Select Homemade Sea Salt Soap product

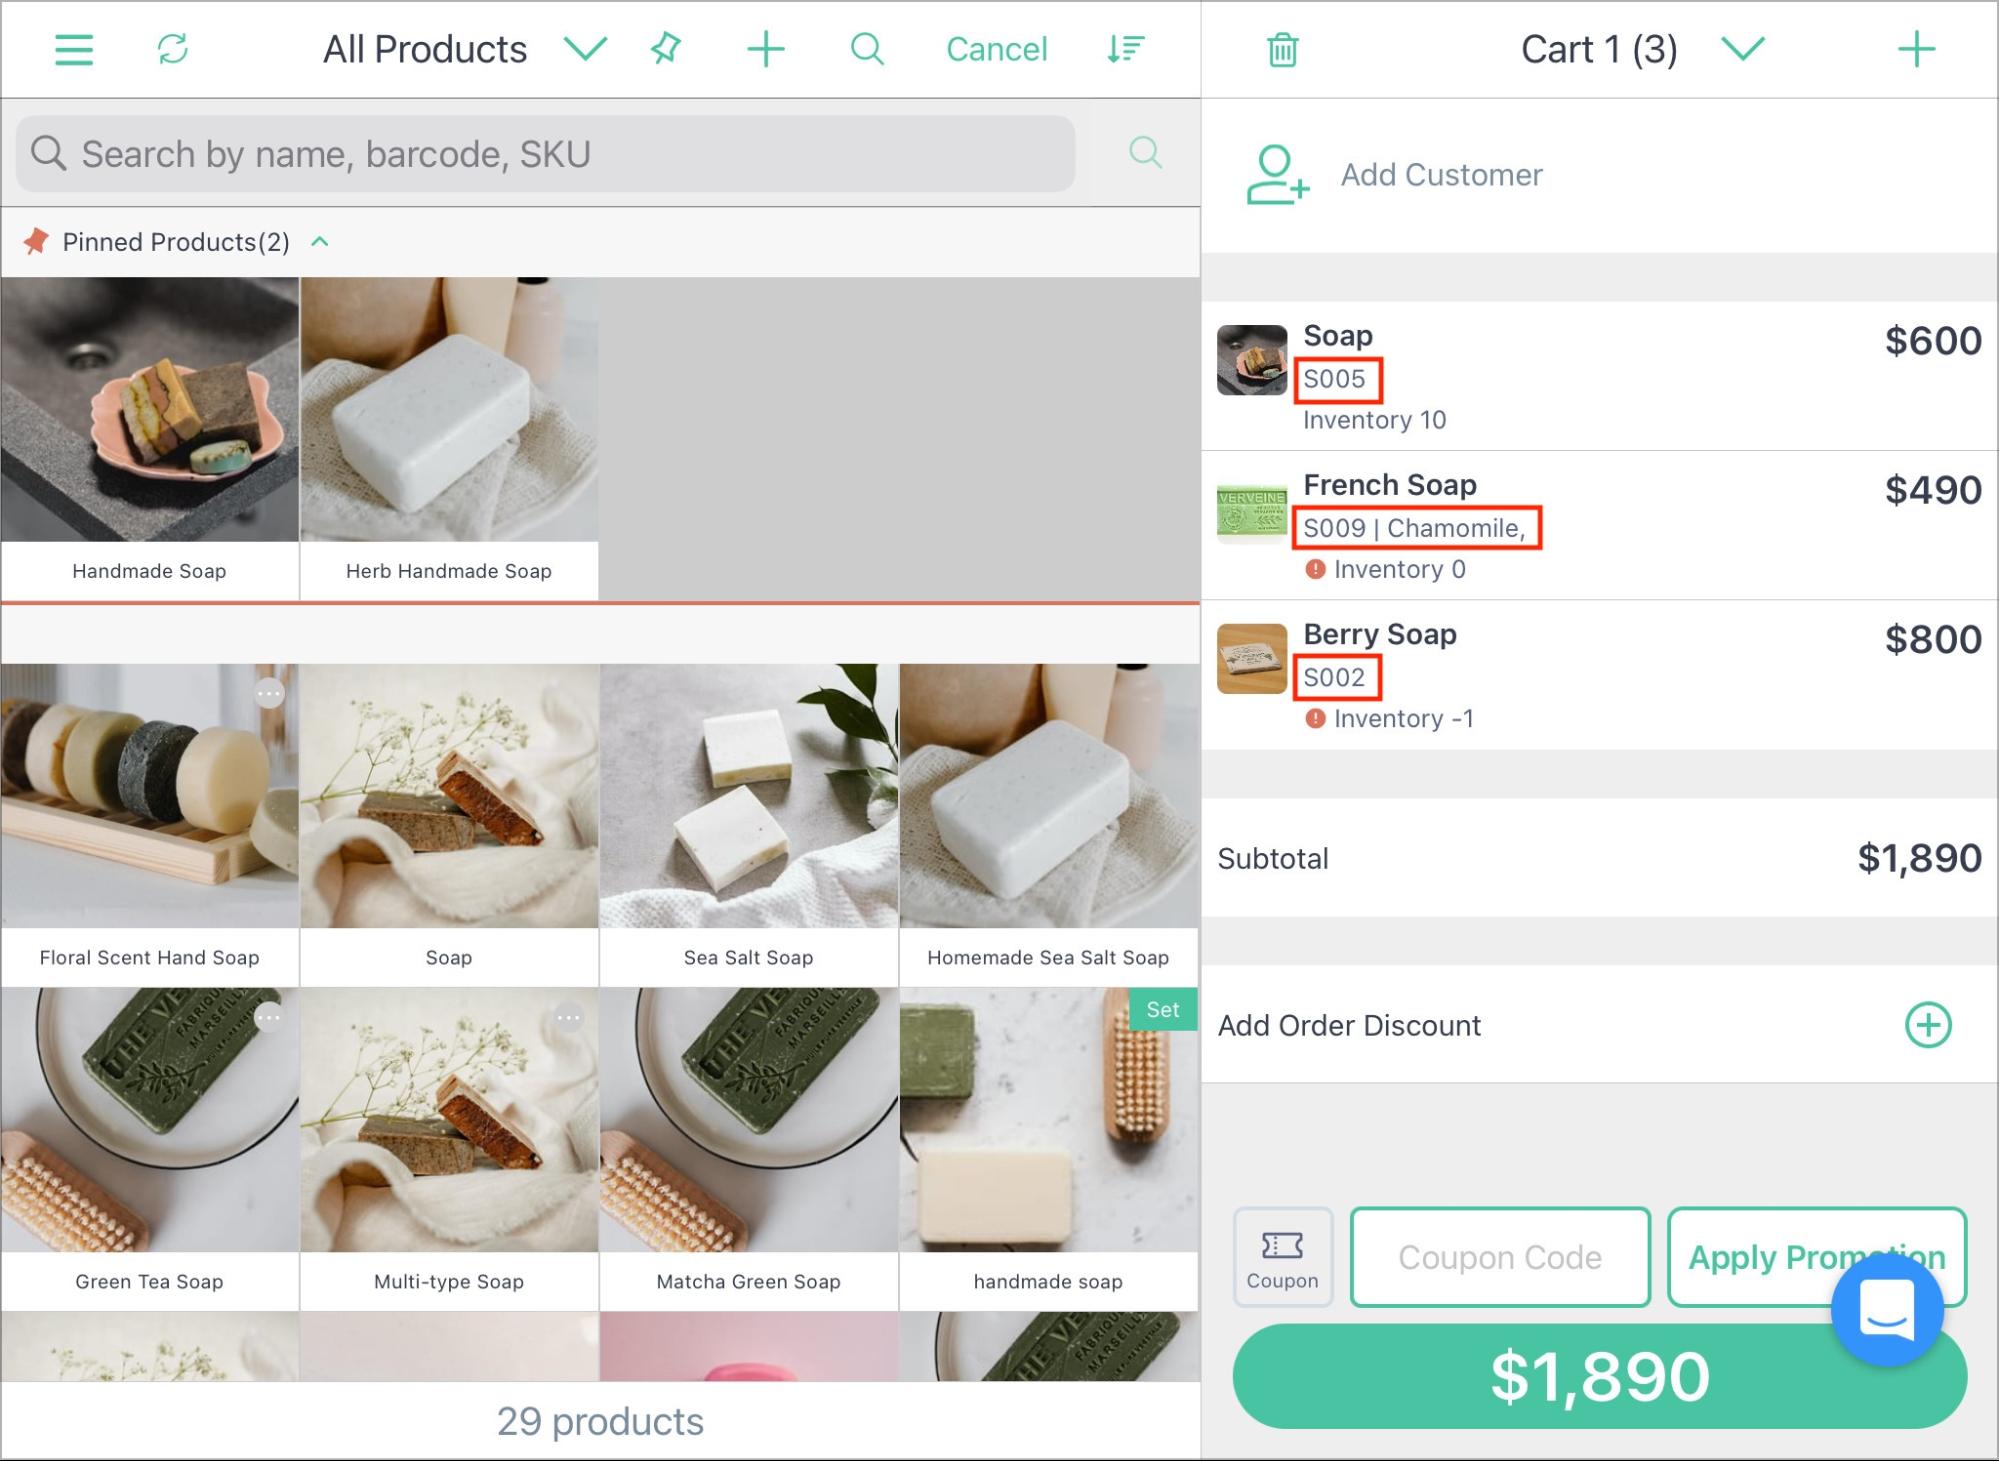1049,825
